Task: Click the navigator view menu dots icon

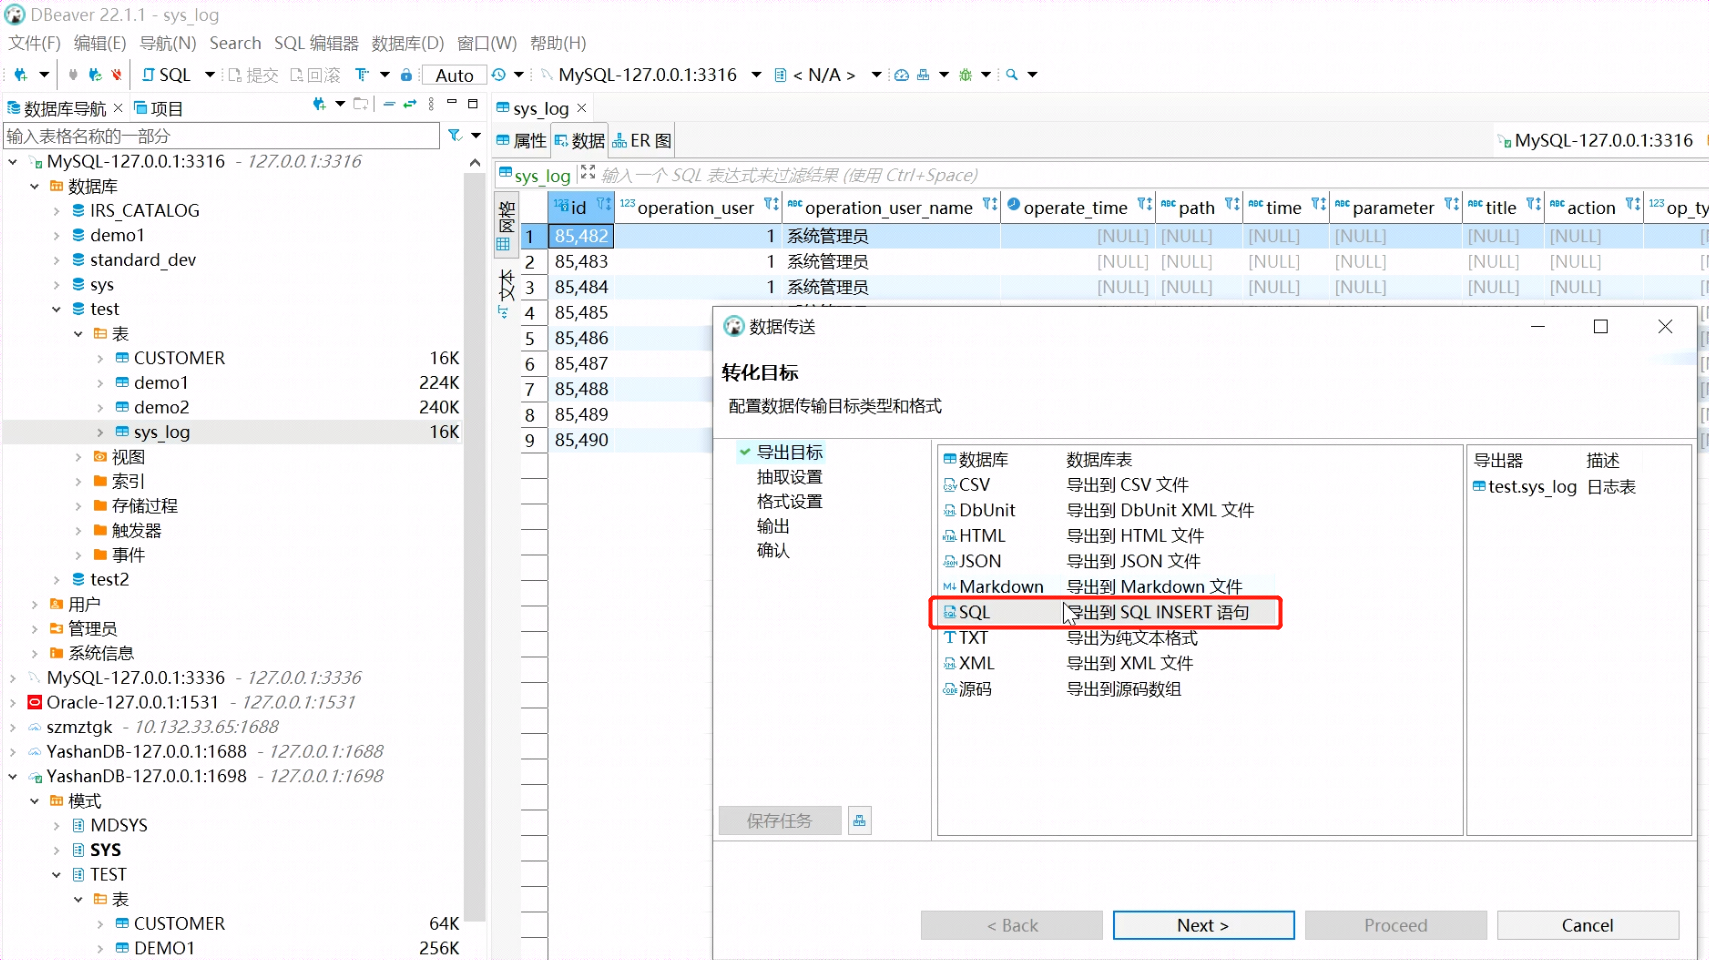Action: click(x=431, y=104)
